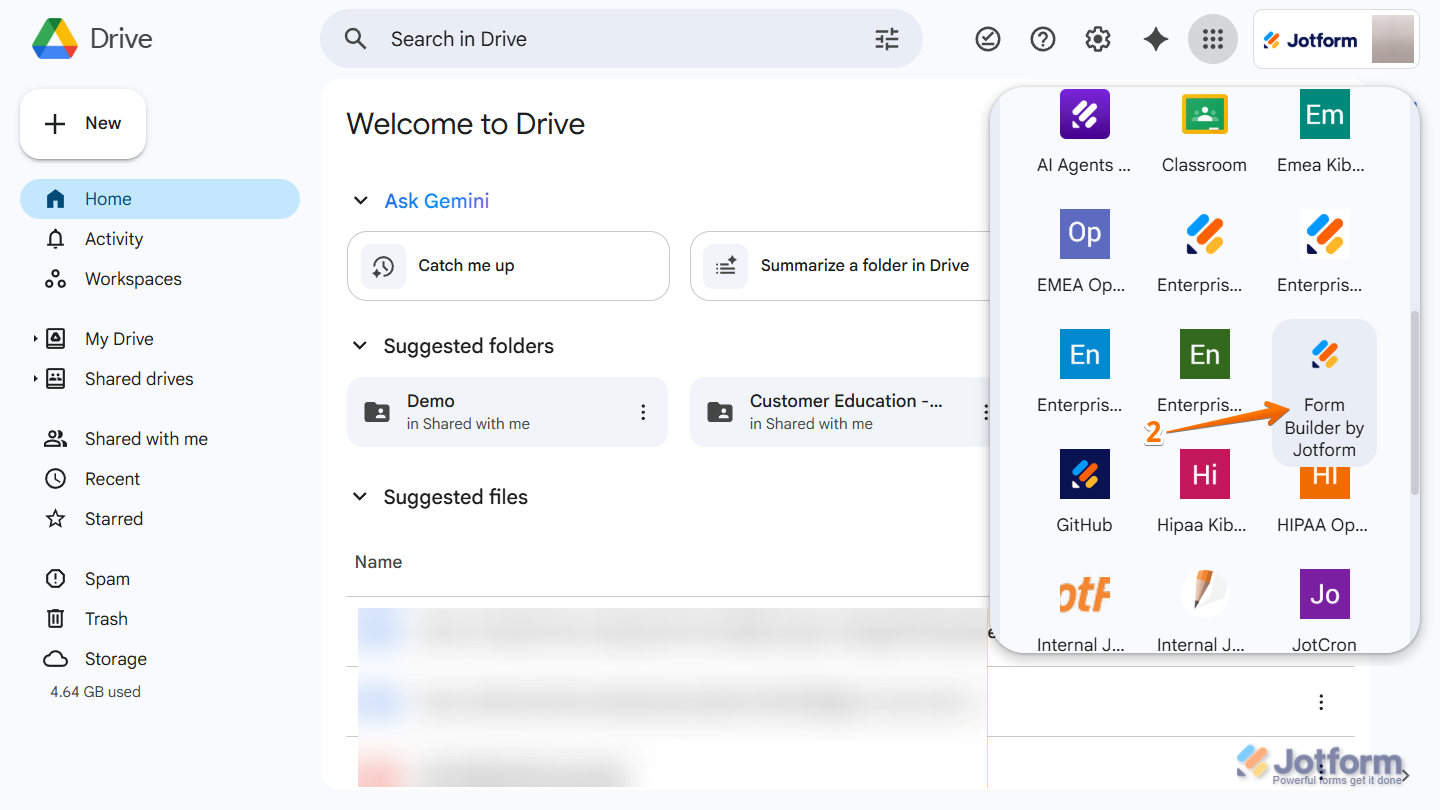
Task: Click the New button
Action: point(83,123)
